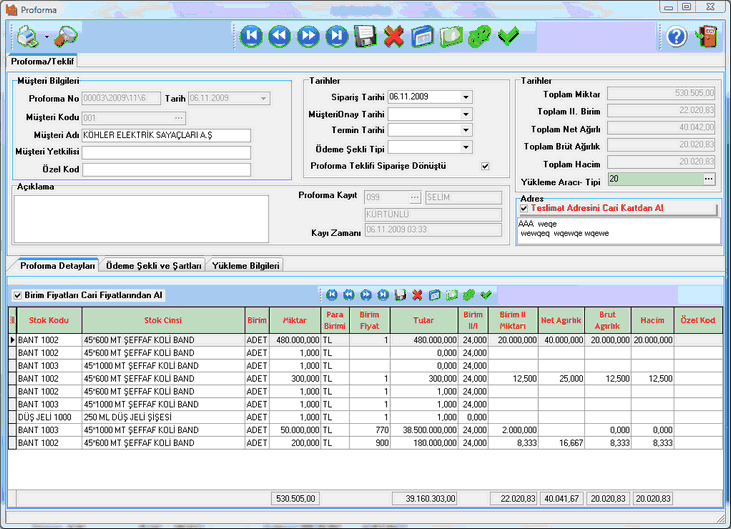Click the 38.500.000,000 Tutar cell
Viewport: 731px width, 529px height.
point(424,430)
